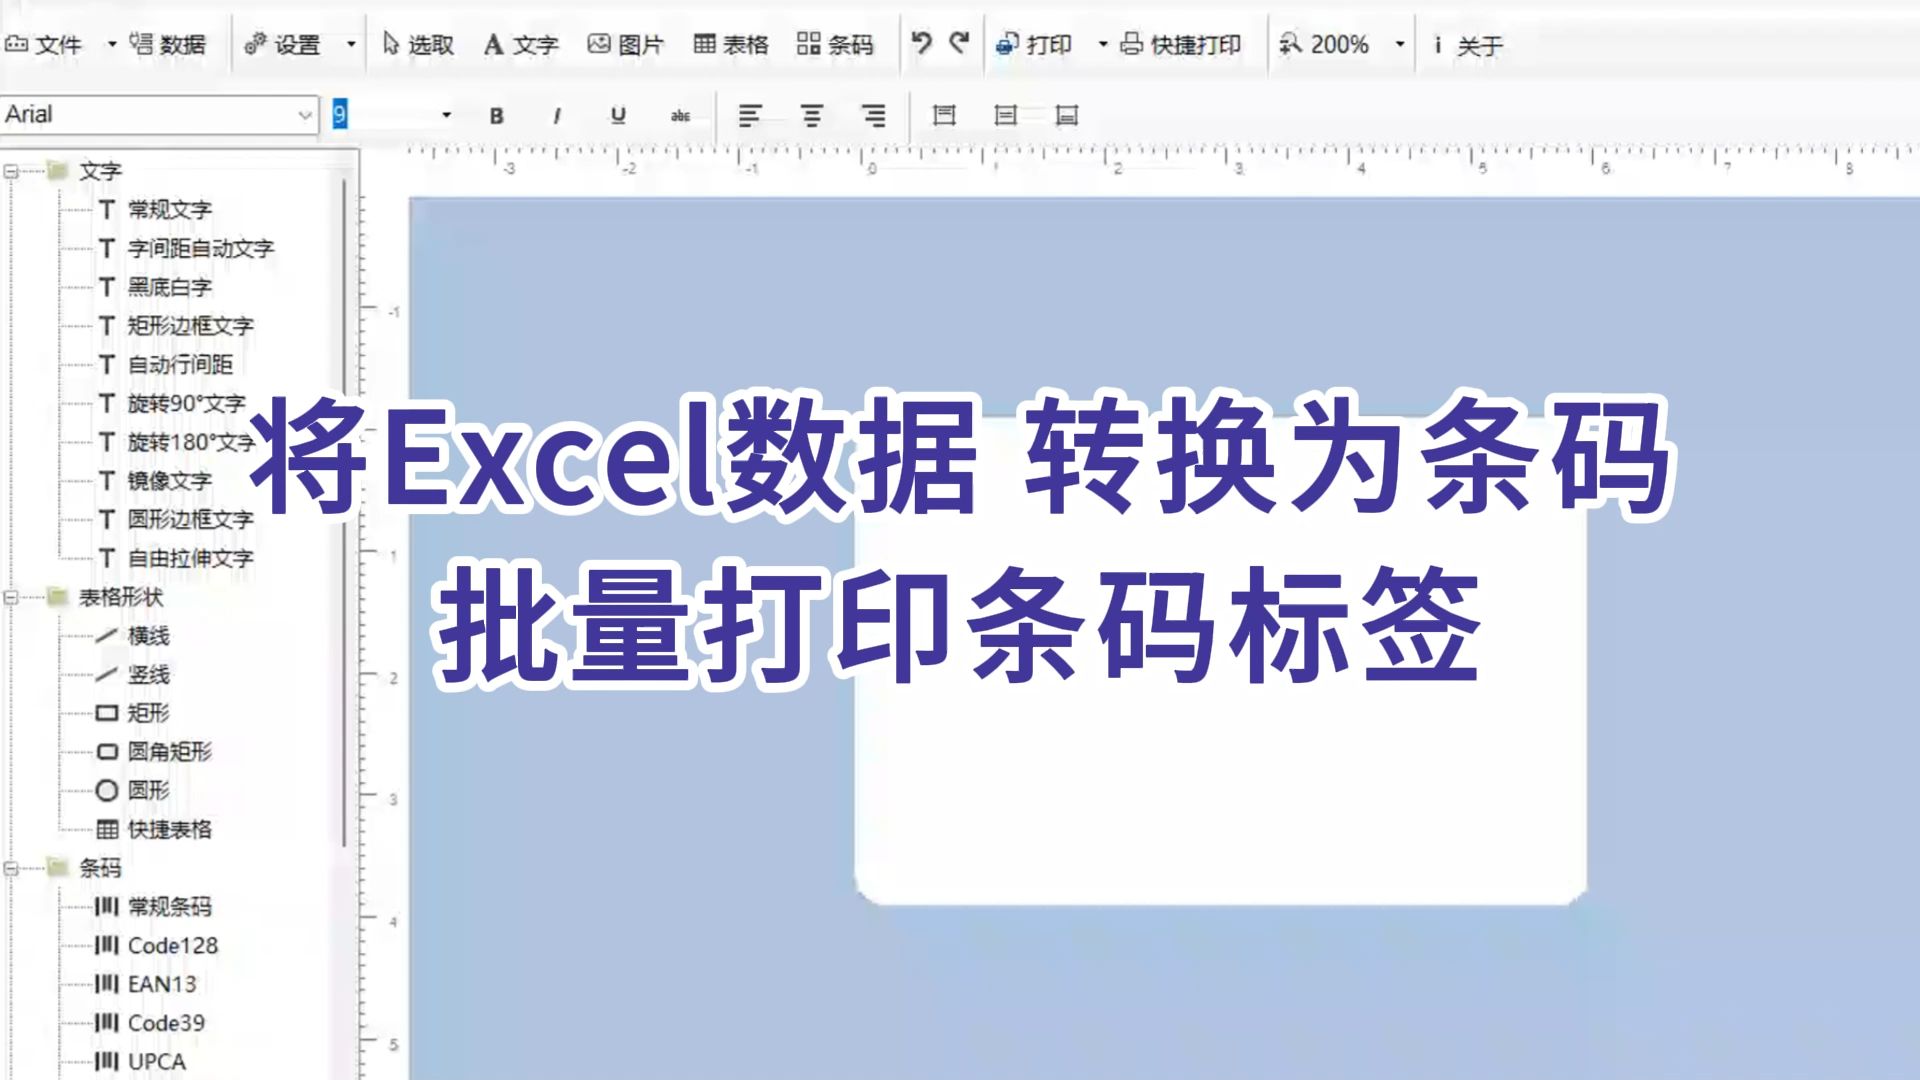Click the font size input showing 9
Image resolution: width=1920 pixels, height=1080 pixels.
[x=380, y=116]
